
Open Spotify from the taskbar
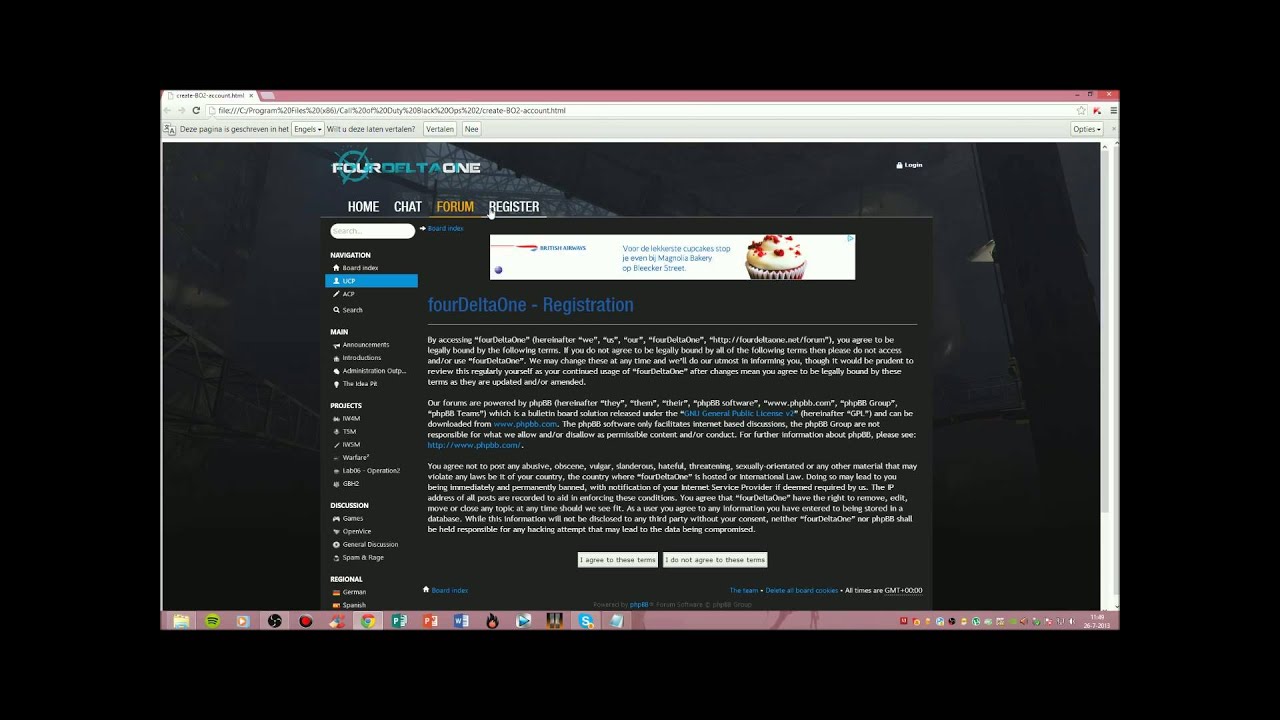[x=212, y=621]
